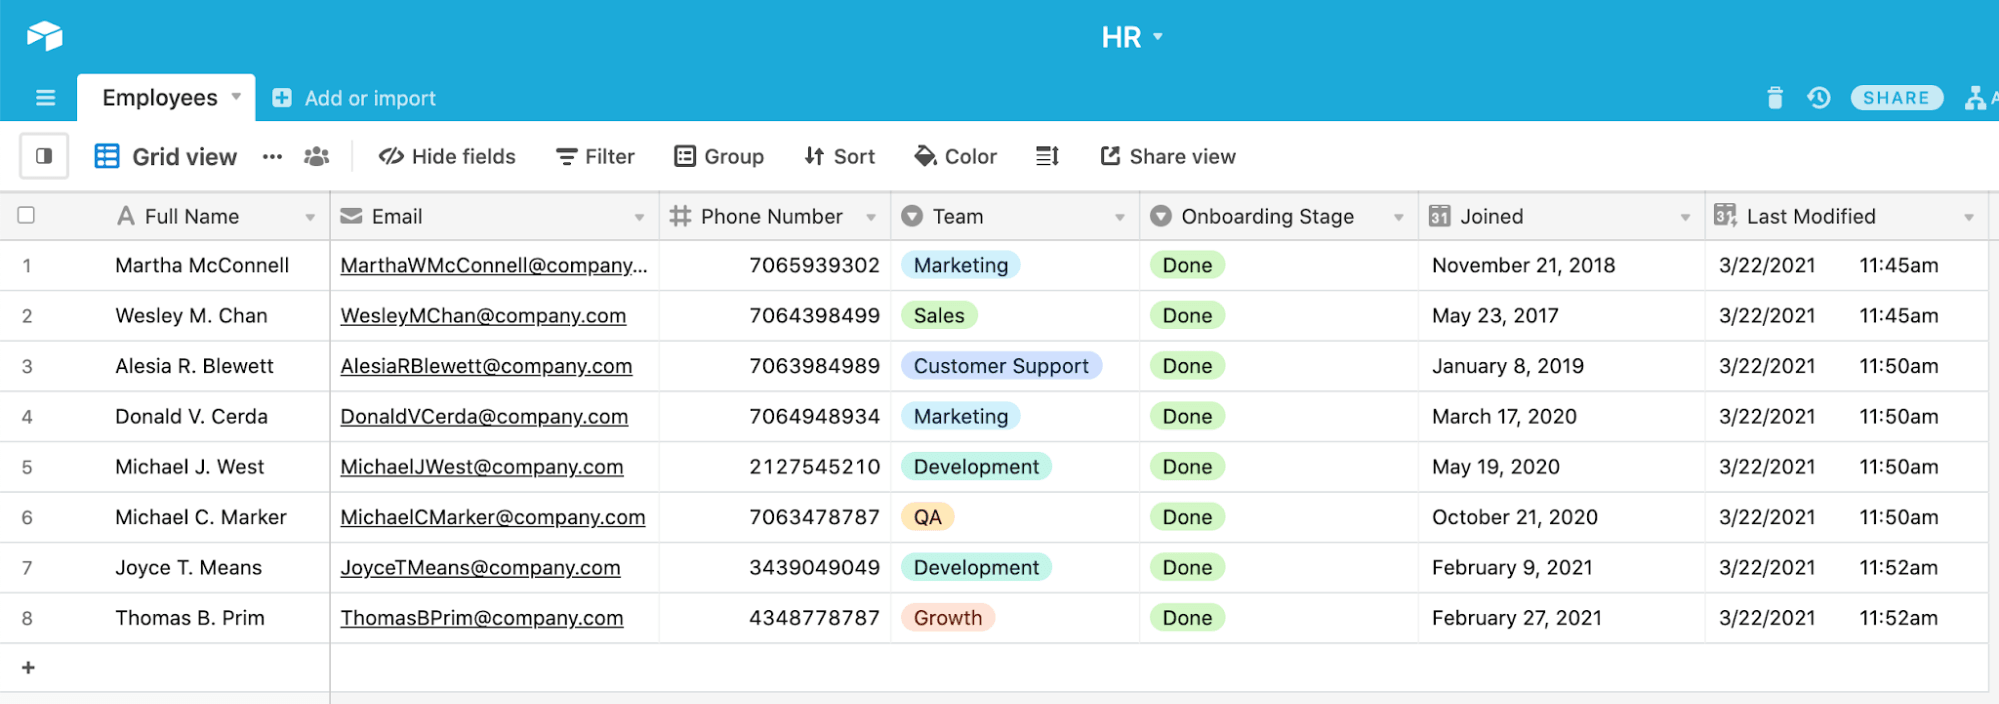Select the Employees table tab
This screenshot has width=1999, height=704.
tap(160, 98)
